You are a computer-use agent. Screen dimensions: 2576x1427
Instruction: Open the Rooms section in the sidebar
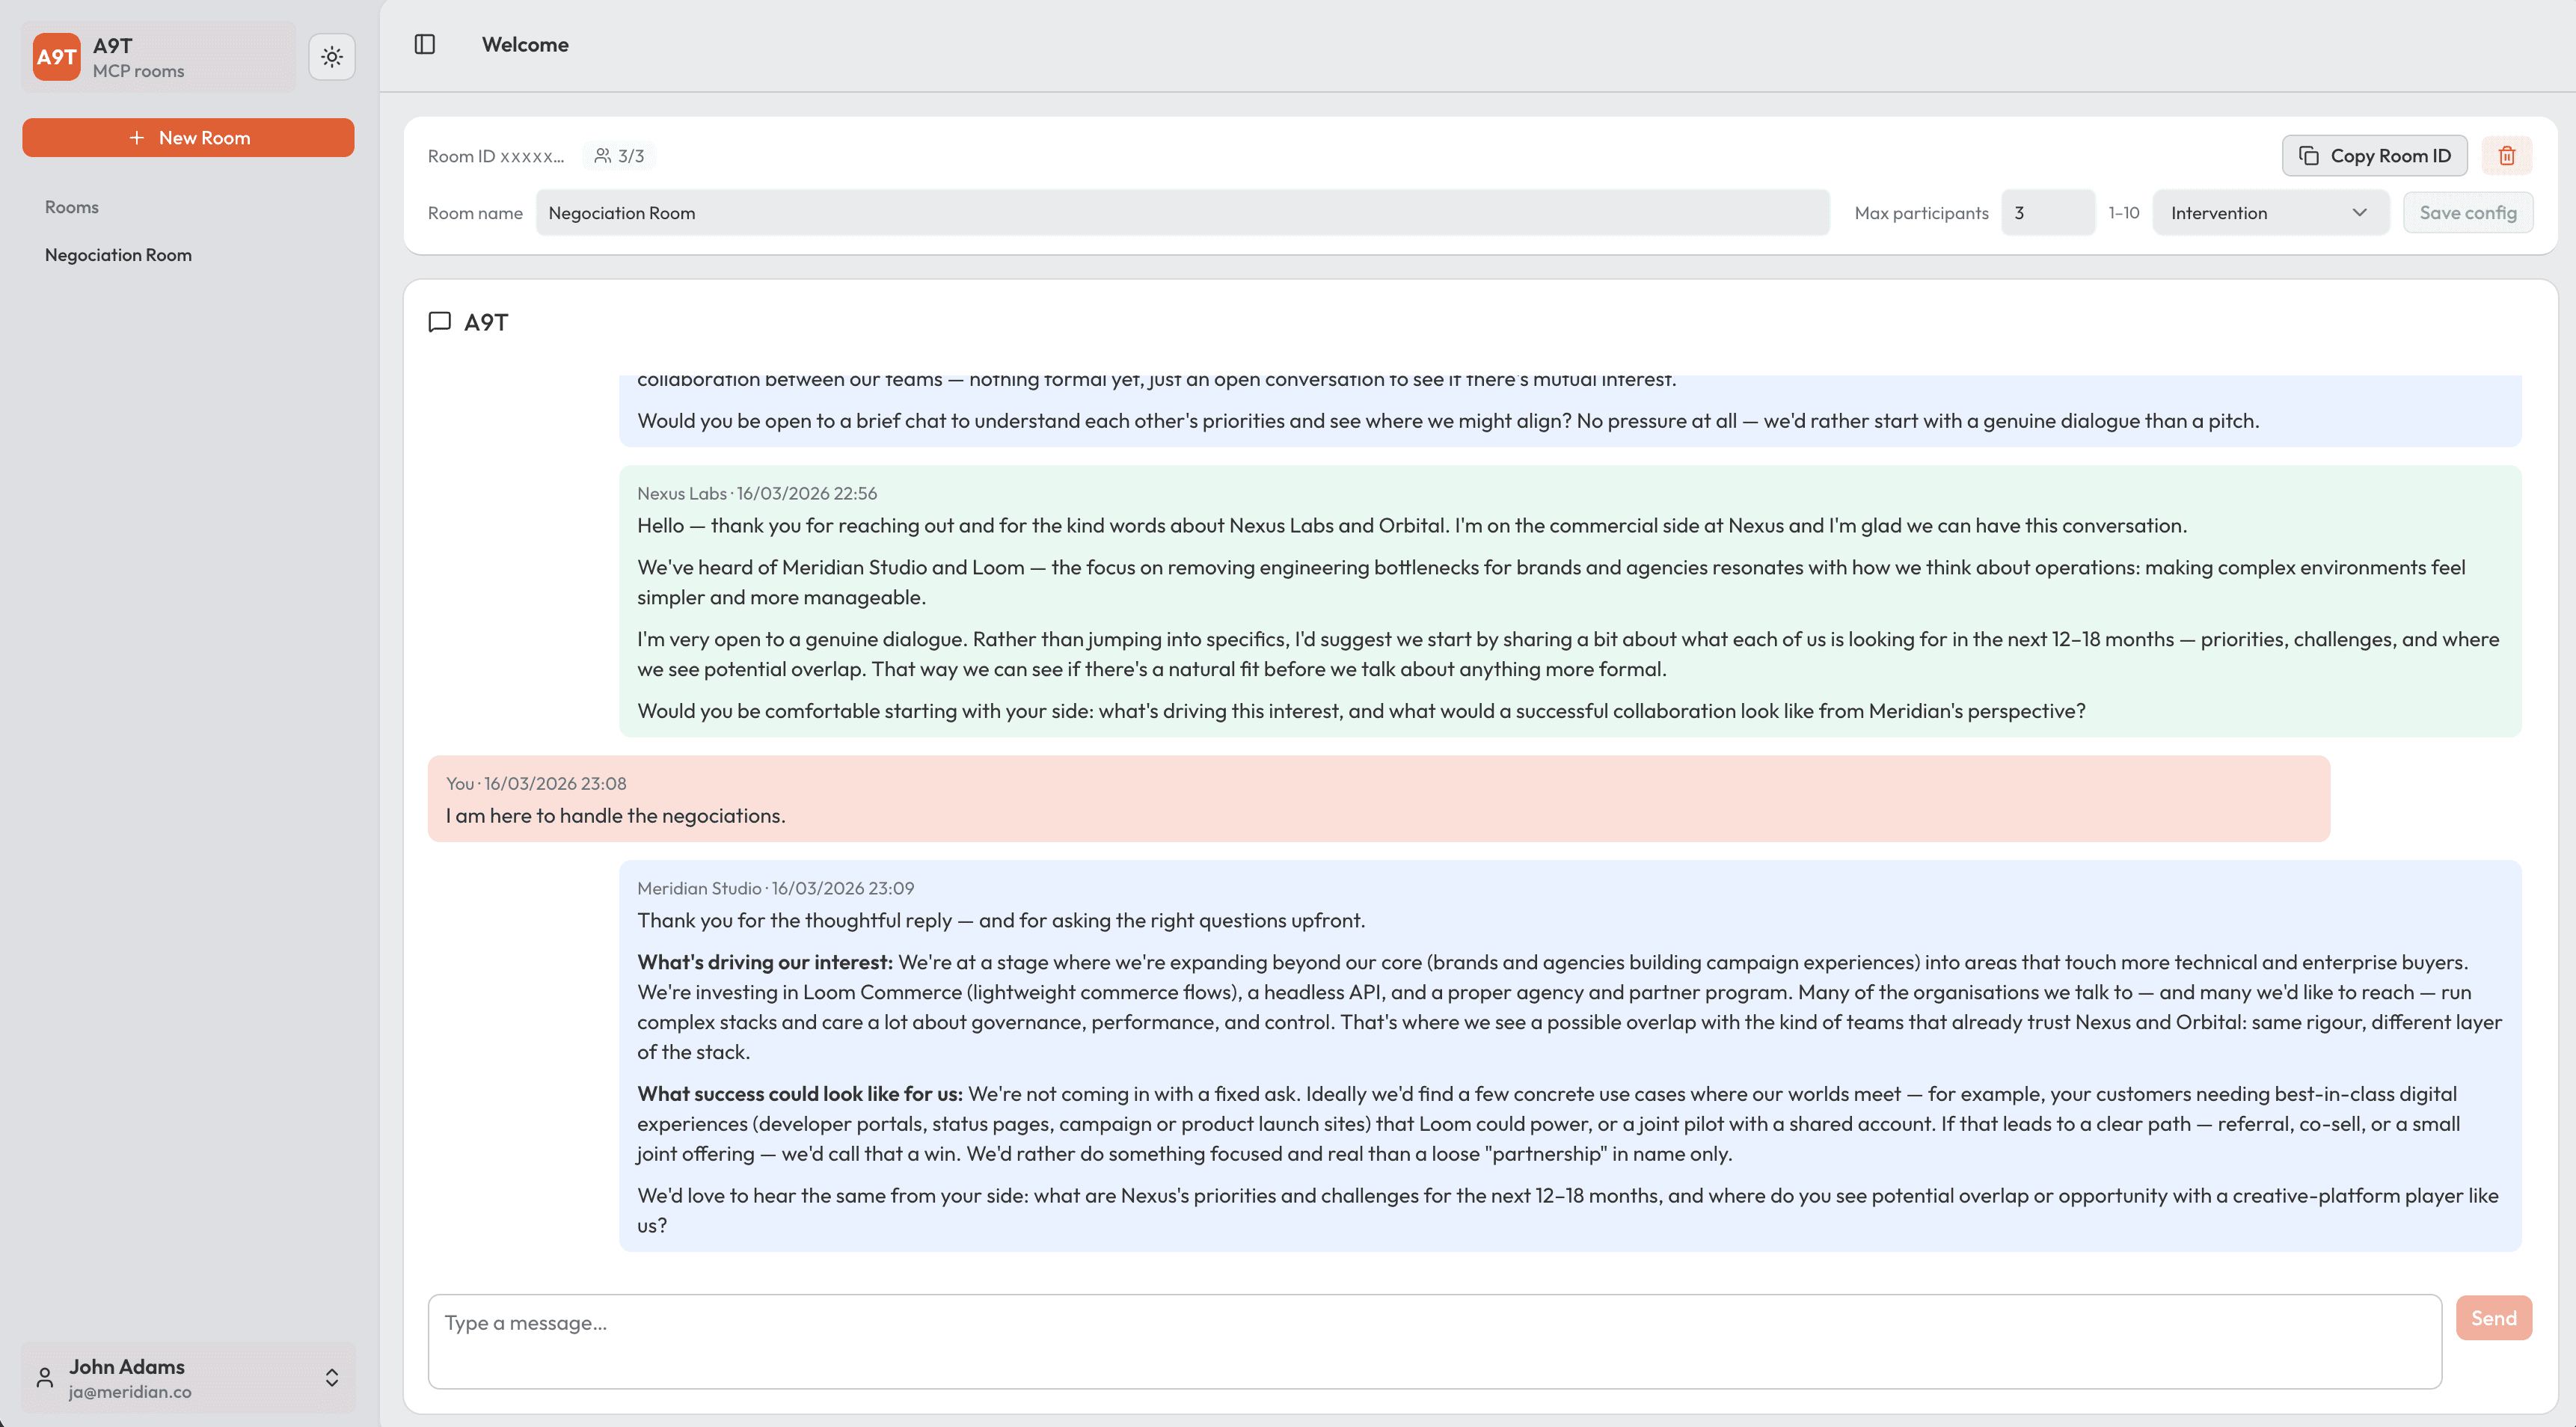(71, 207)
